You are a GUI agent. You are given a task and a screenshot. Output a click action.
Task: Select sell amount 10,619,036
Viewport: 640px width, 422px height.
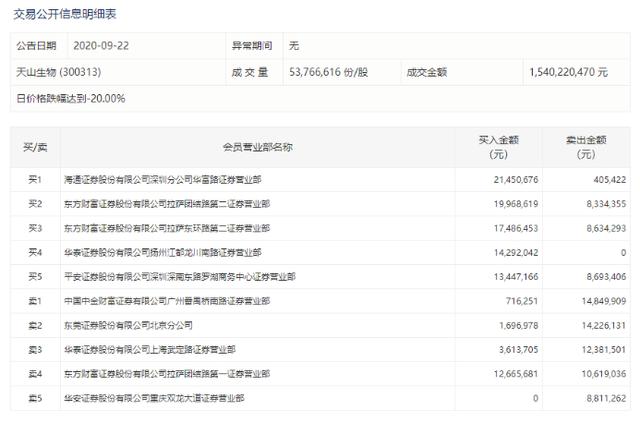click(x=604, y=374)
